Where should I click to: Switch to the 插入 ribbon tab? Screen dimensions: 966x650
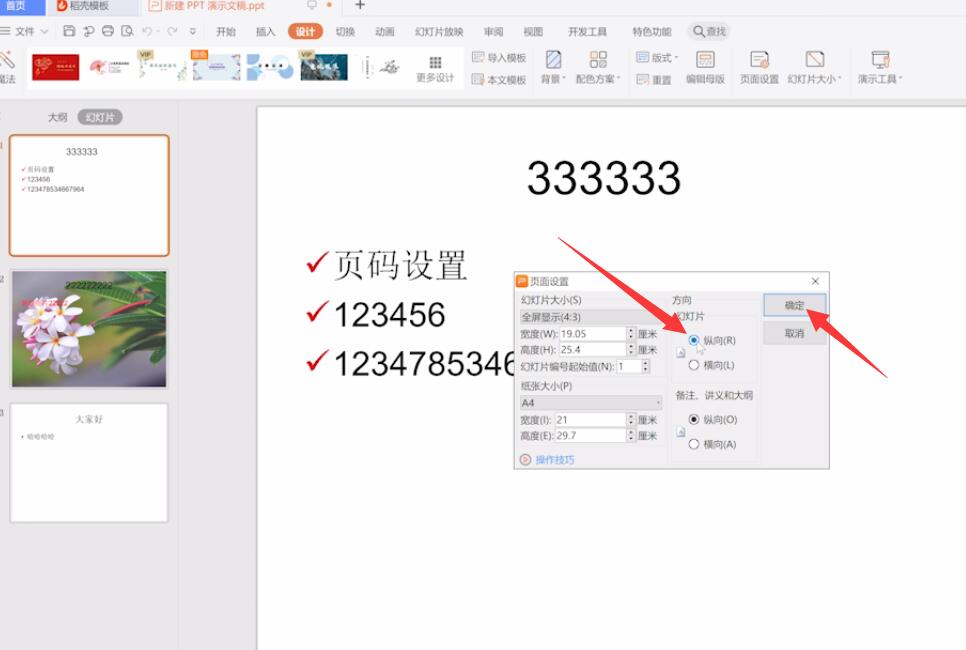(x=266, y=31)
